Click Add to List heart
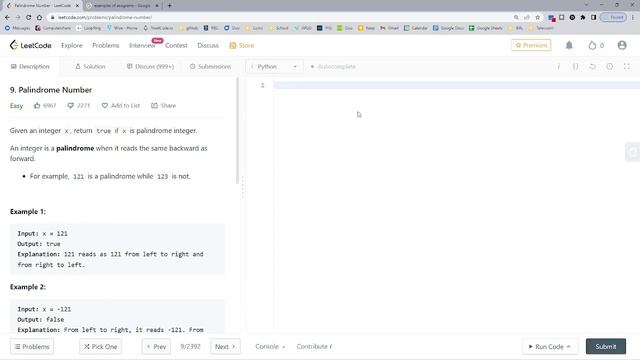This screenshot has height=360, width=640. click(x=104, y=106)
